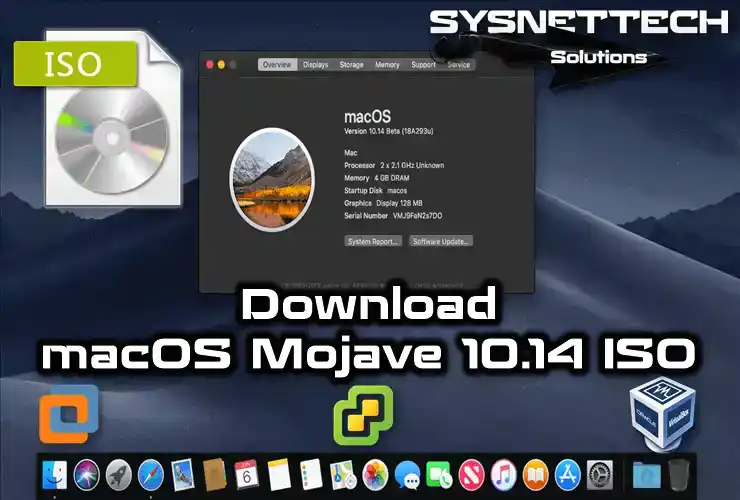Switch to the Displays tab
Viewport: 740px width, 500px height.
click(315, 65)
